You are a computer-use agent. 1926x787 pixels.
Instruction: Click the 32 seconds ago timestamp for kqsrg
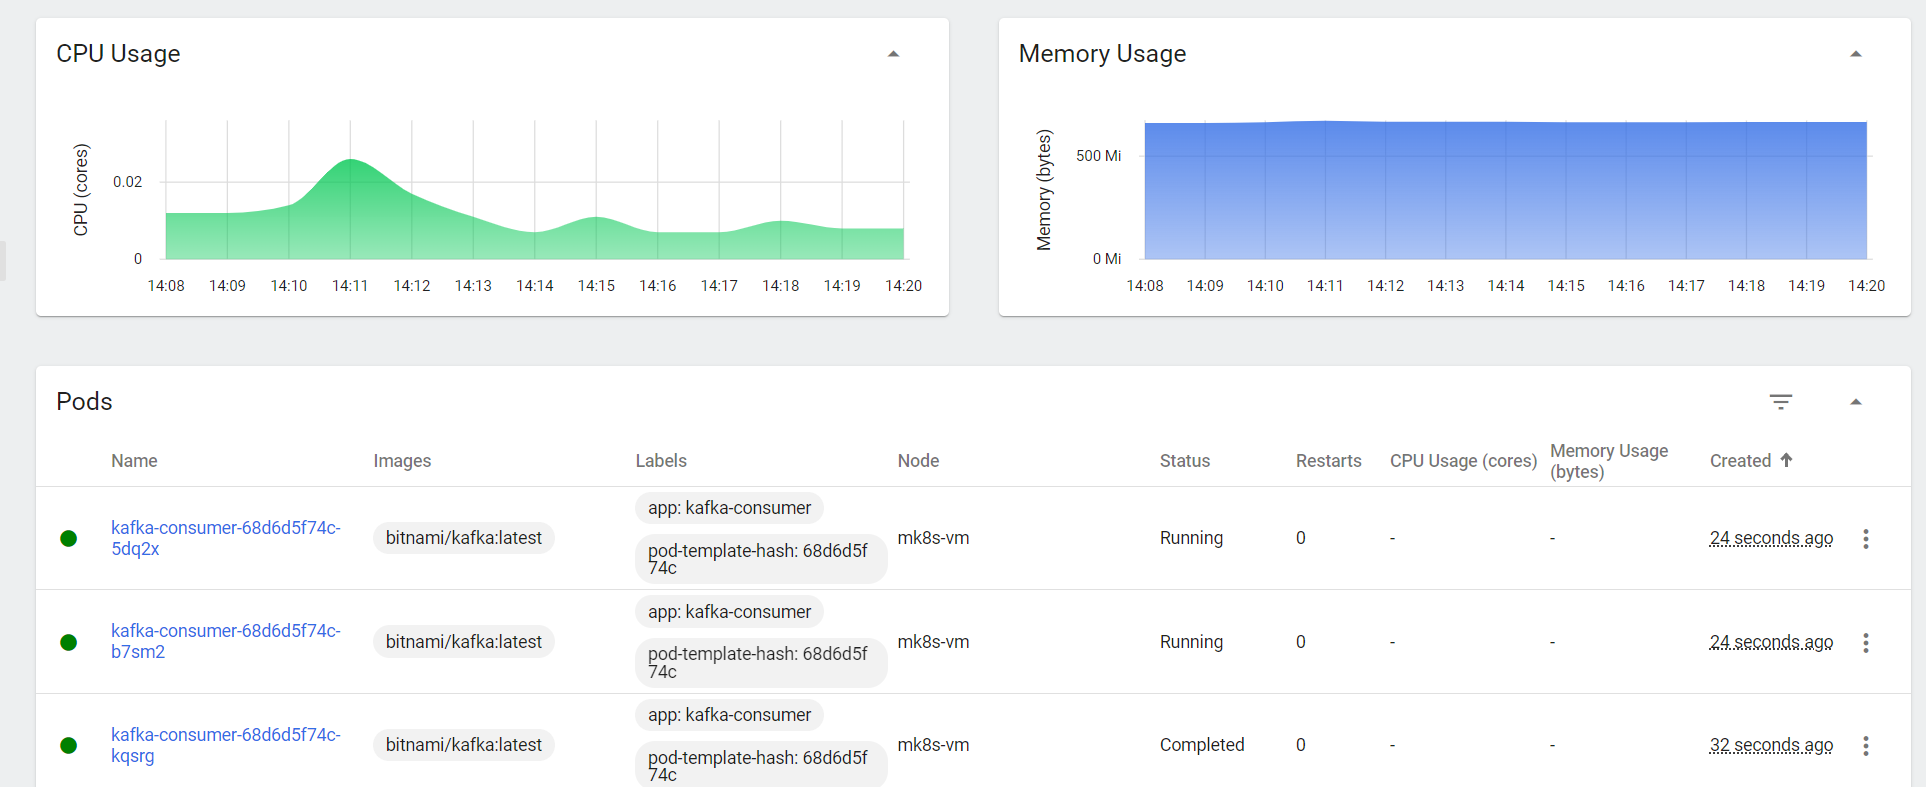(1771, 745)
